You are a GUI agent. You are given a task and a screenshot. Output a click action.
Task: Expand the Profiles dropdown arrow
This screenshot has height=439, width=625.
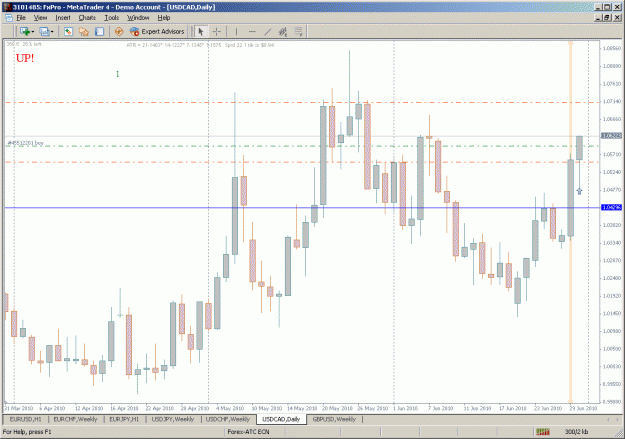[x=52, y=31]
